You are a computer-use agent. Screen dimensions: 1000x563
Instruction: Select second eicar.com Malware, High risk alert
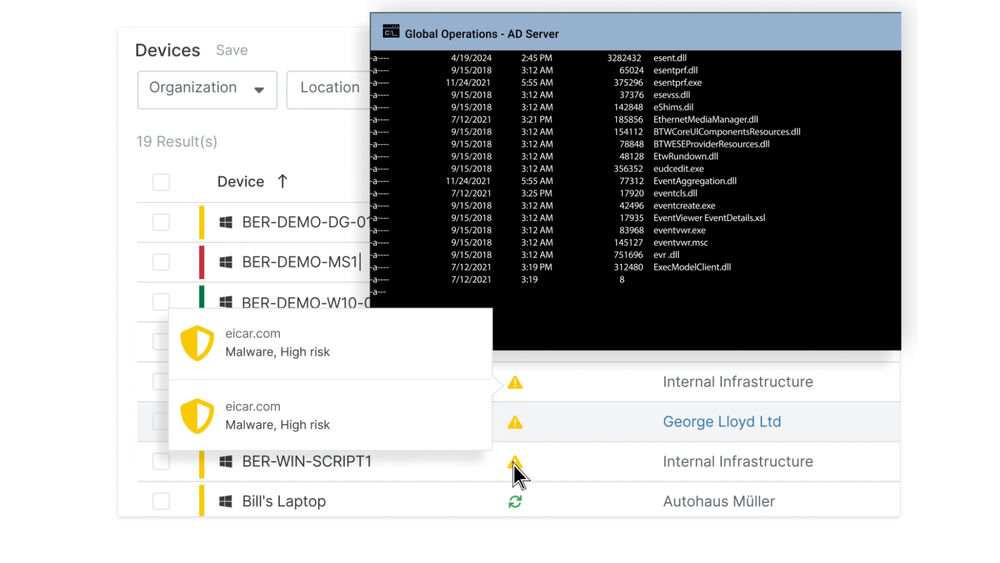330,416
